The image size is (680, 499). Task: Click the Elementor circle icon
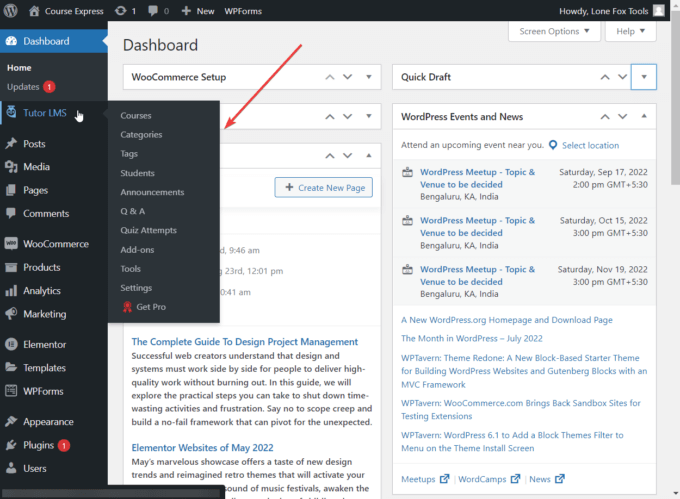(11, 344)
